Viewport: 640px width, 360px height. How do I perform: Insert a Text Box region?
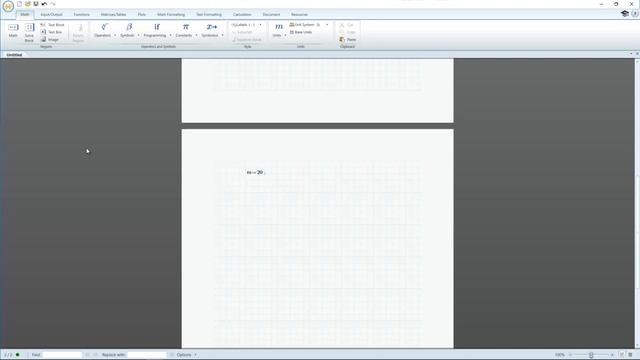click(x=51, y=32)
